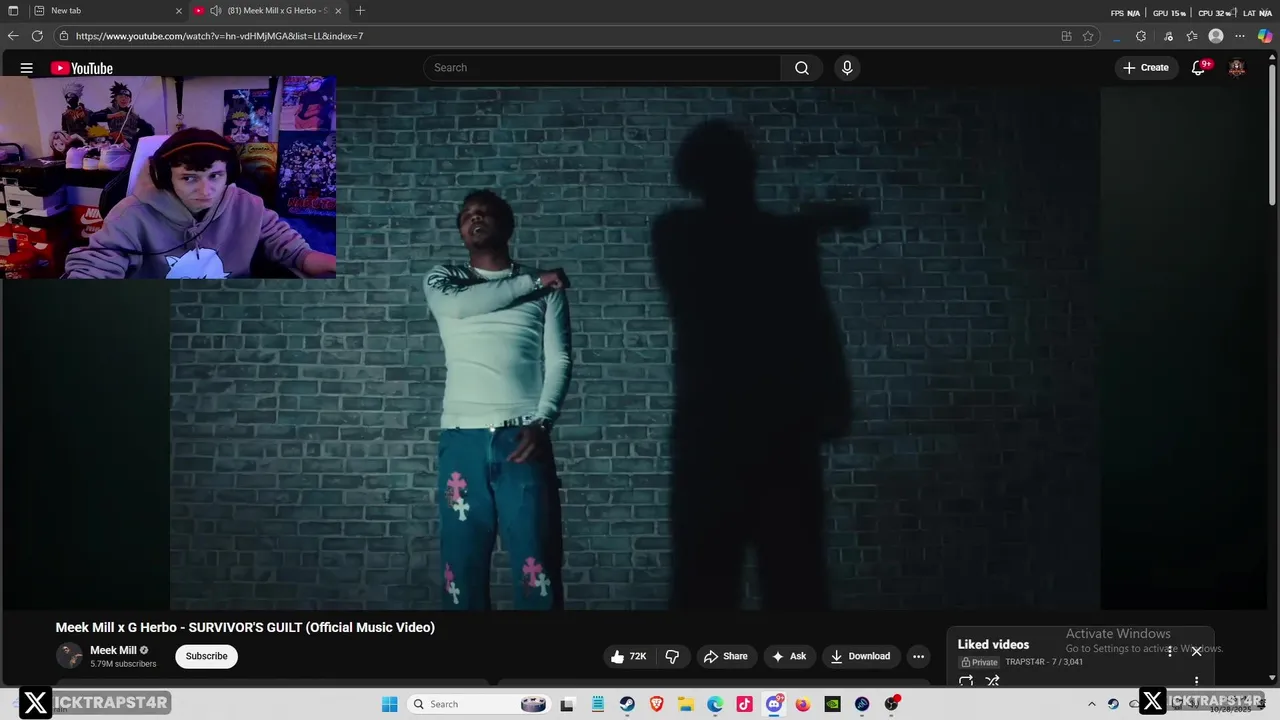Image resolution: width=1280 pixels, height=720 pixels.
Task: Open Task View in the taskbar
Action: click(567, 704)
